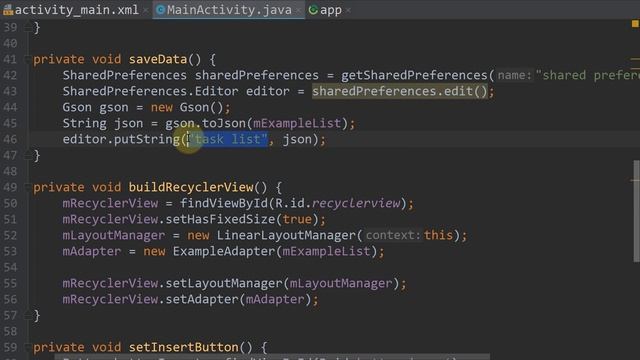
Task: Click the this keyword on line 52
Action: [x=438, y=235]
